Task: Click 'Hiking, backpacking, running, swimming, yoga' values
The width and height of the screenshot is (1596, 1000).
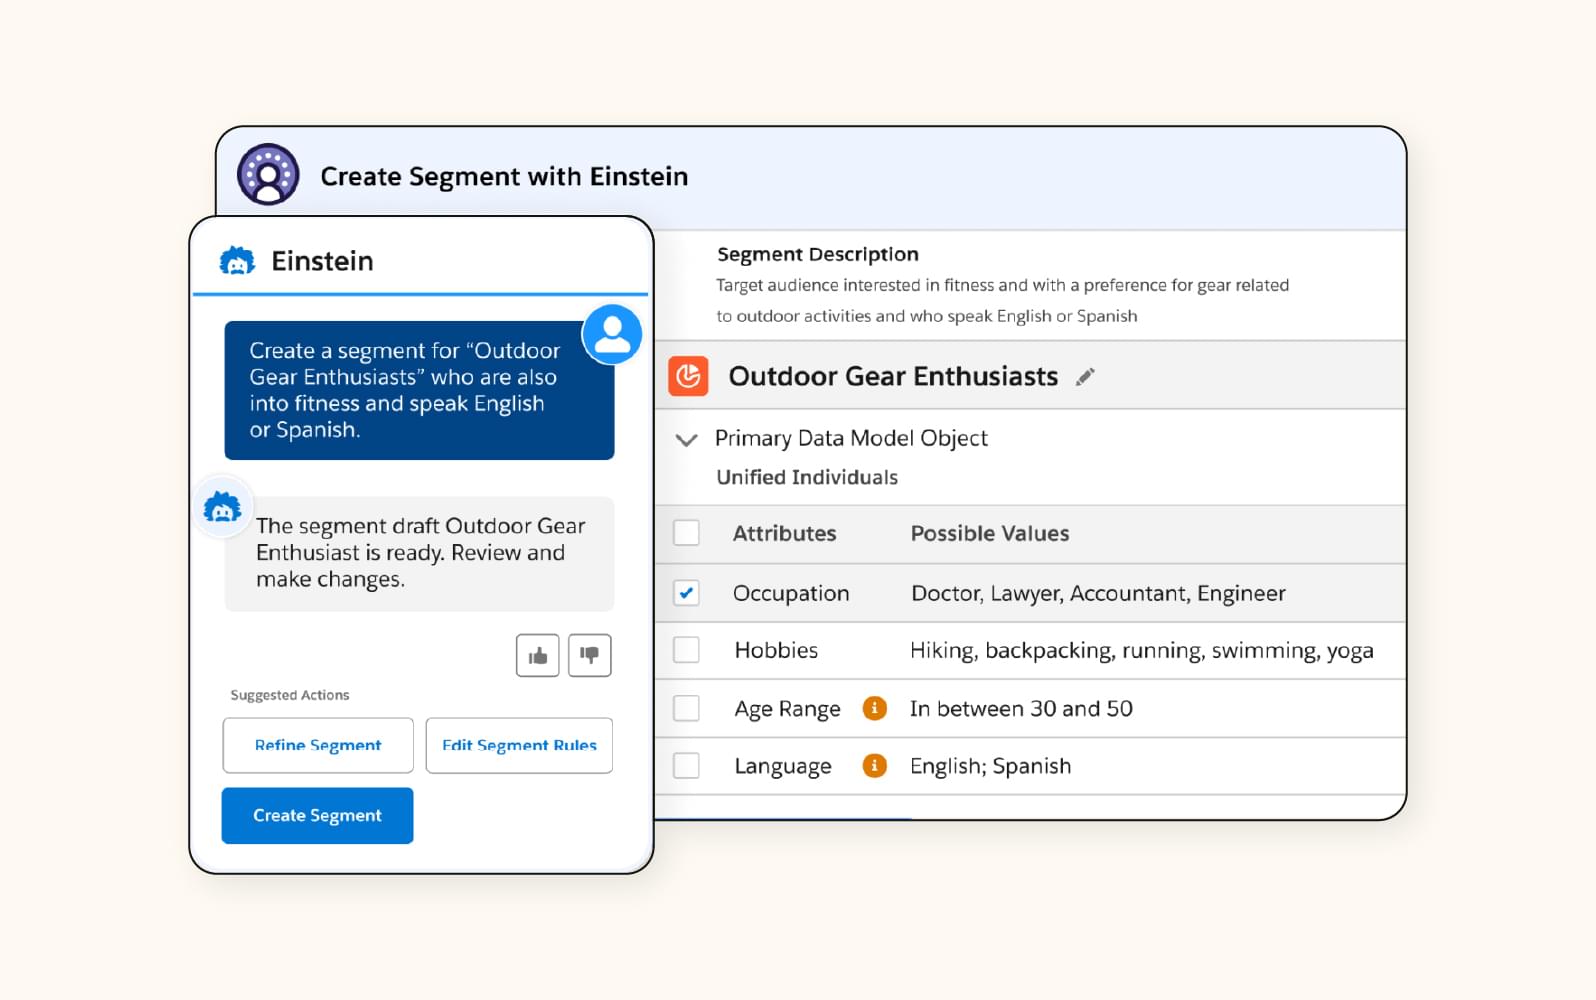Action: (x=1142, y=651)
